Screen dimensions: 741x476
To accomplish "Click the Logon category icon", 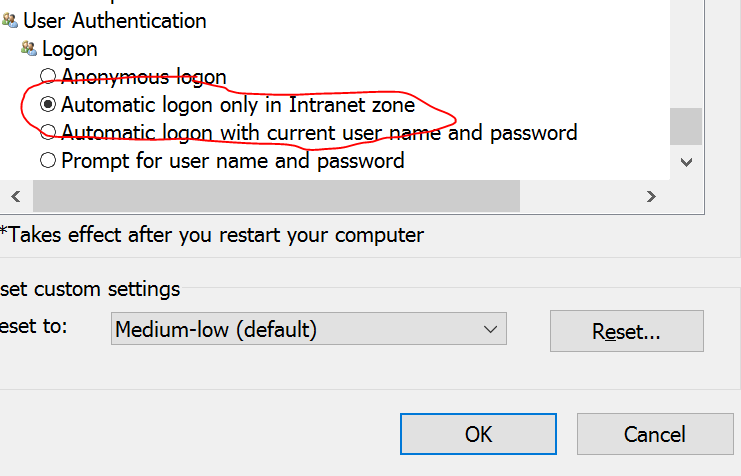I will 29,48.
